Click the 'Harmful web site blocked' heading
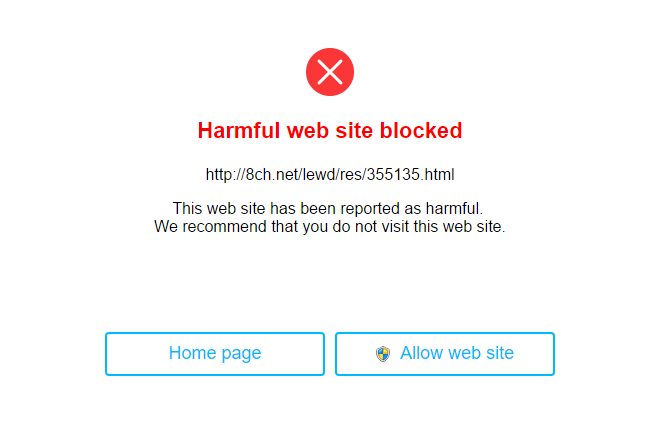Screen dimensions: 648x421 [x=330, y=131]
